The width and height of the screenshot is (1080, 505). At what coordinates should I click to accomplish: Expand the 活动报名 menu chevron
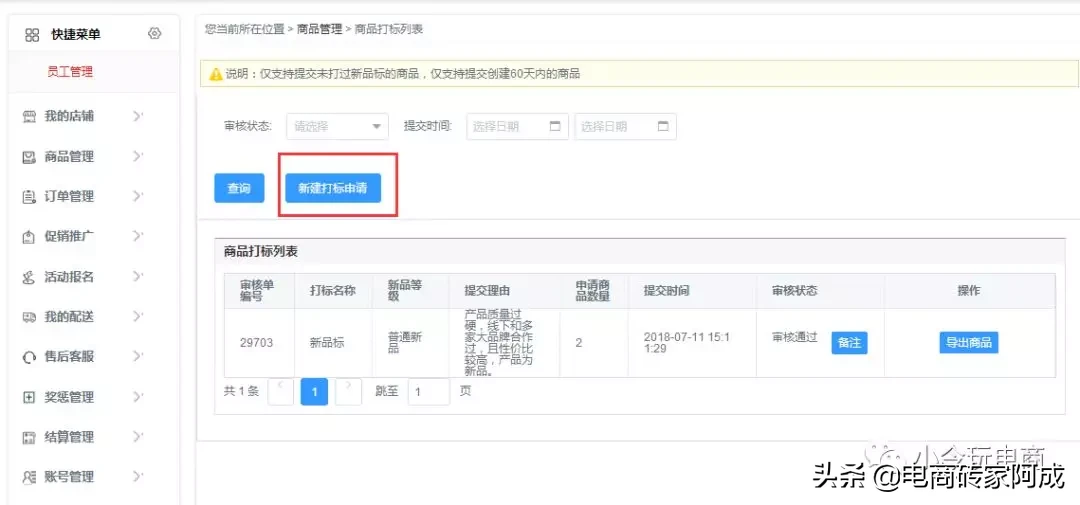pos(138,276)
